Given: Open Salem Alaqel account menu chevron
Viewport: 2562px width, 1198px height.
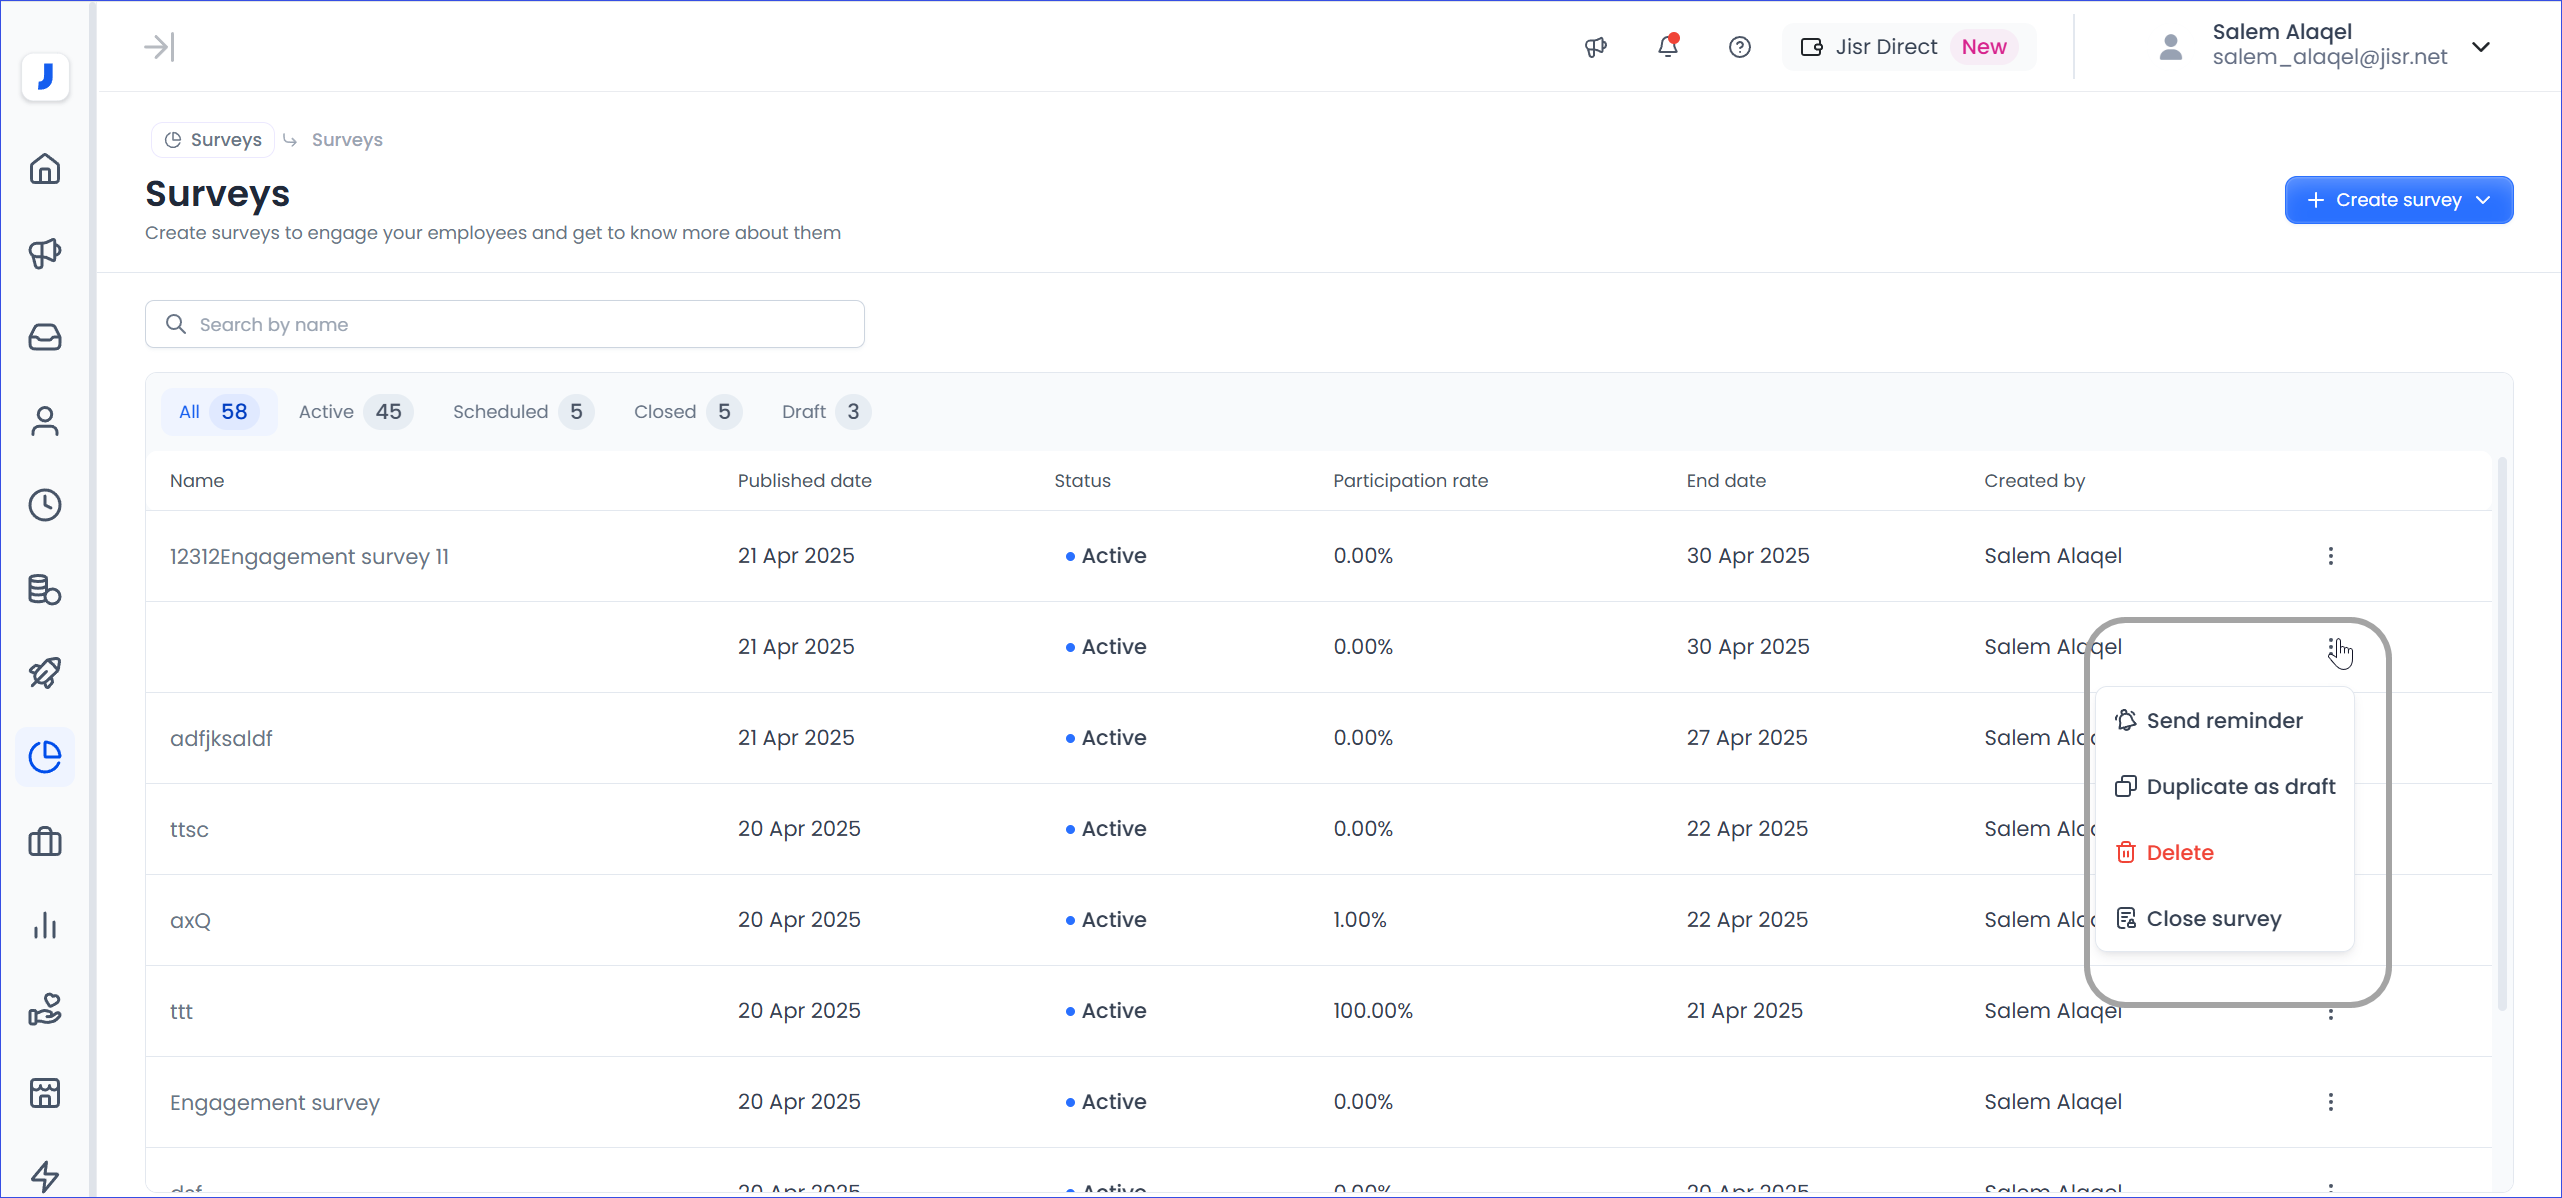Looking at the screenshot, I should pyautogui.click(x=2480, y=47).
